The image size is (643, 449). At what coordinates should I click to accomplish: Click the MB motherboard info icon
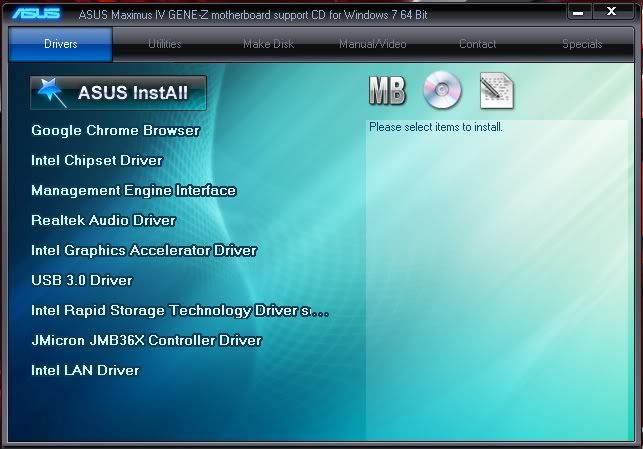[x=387, y=91]
